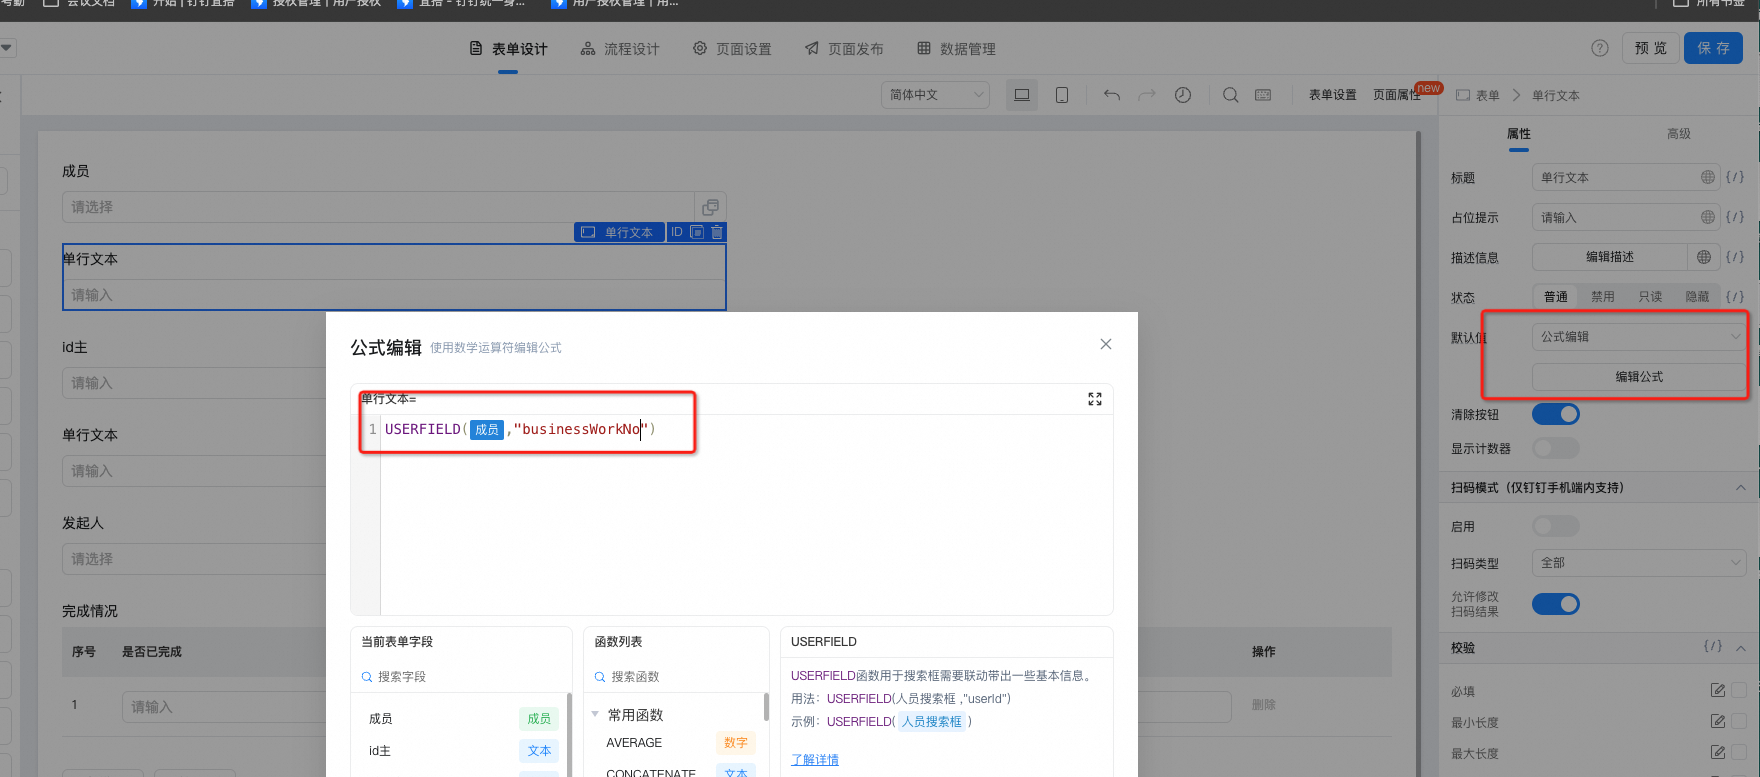Click the copy icon in 成员 field
Image resolution: width=1760 pixels, height=777 pixels.
(710, 207)
